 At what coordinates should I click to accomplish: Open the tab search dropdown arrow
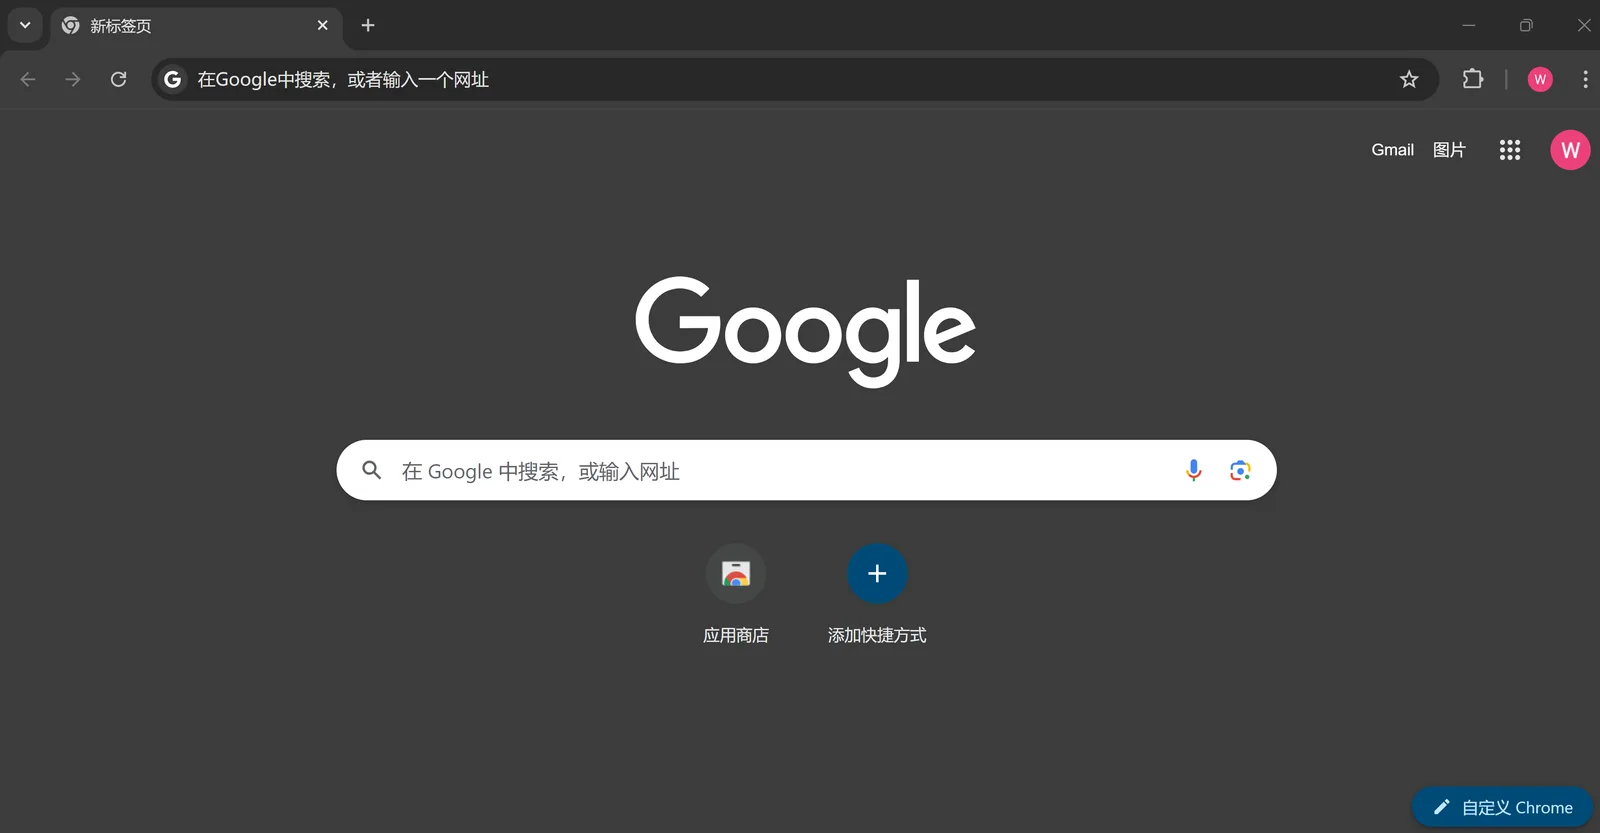(x=25, y=25)
